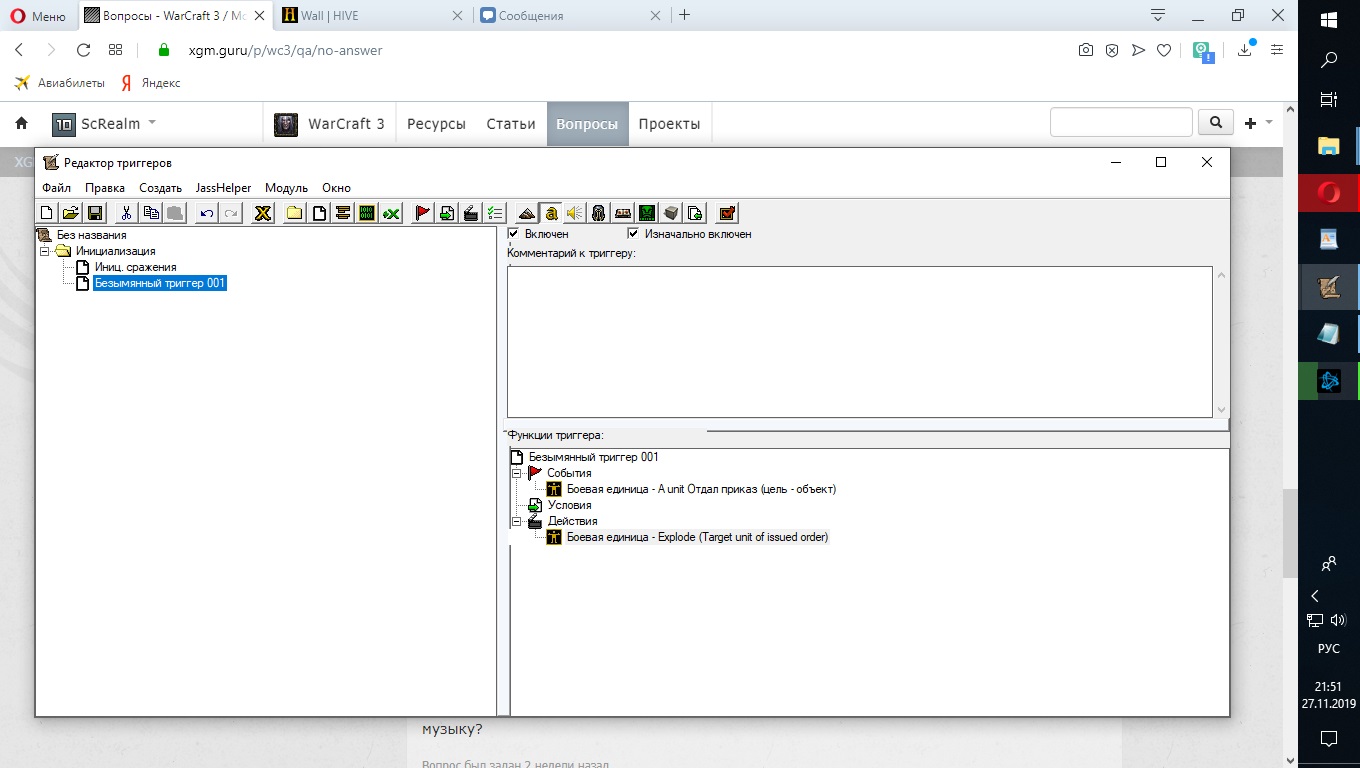Open the Campaign Editor icon
This screenshot has width=1360, height=768.
(x=623, y=212)
